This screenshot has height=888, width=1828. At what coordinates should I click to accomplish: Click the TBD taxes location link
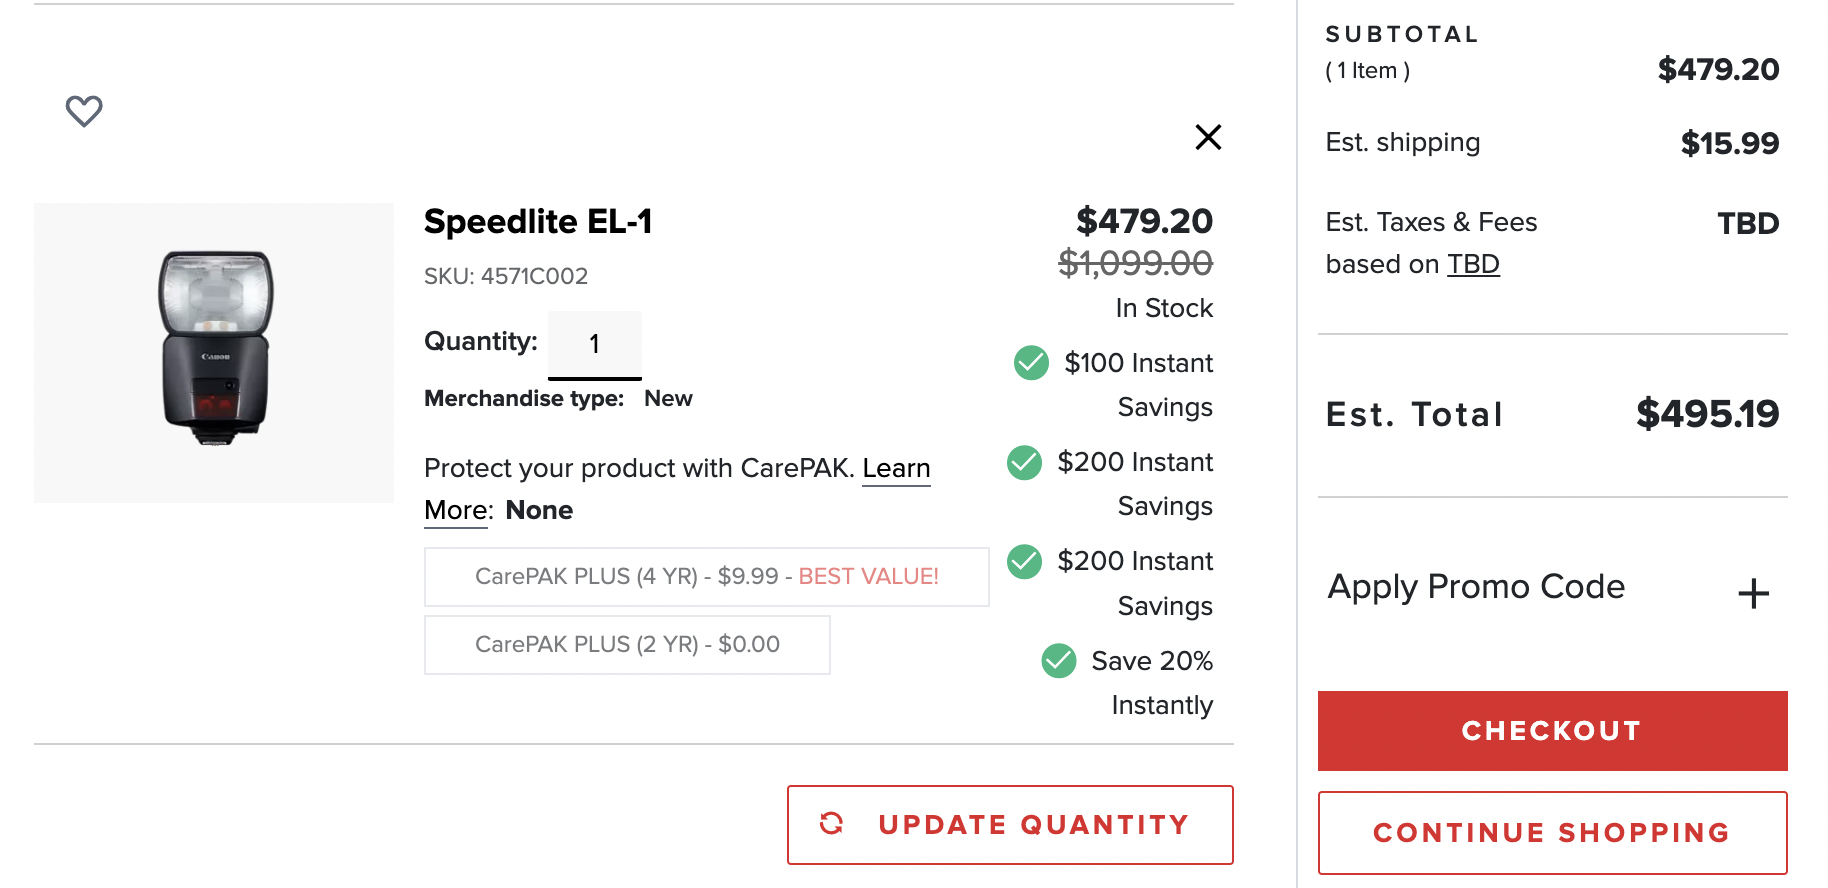click(x=1473, y=264)
